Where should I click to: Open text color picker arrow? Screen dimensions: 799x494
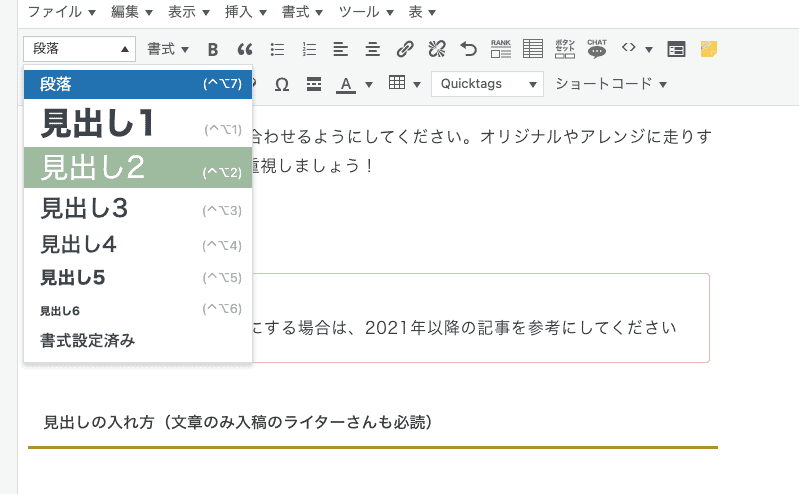(369, 85)
